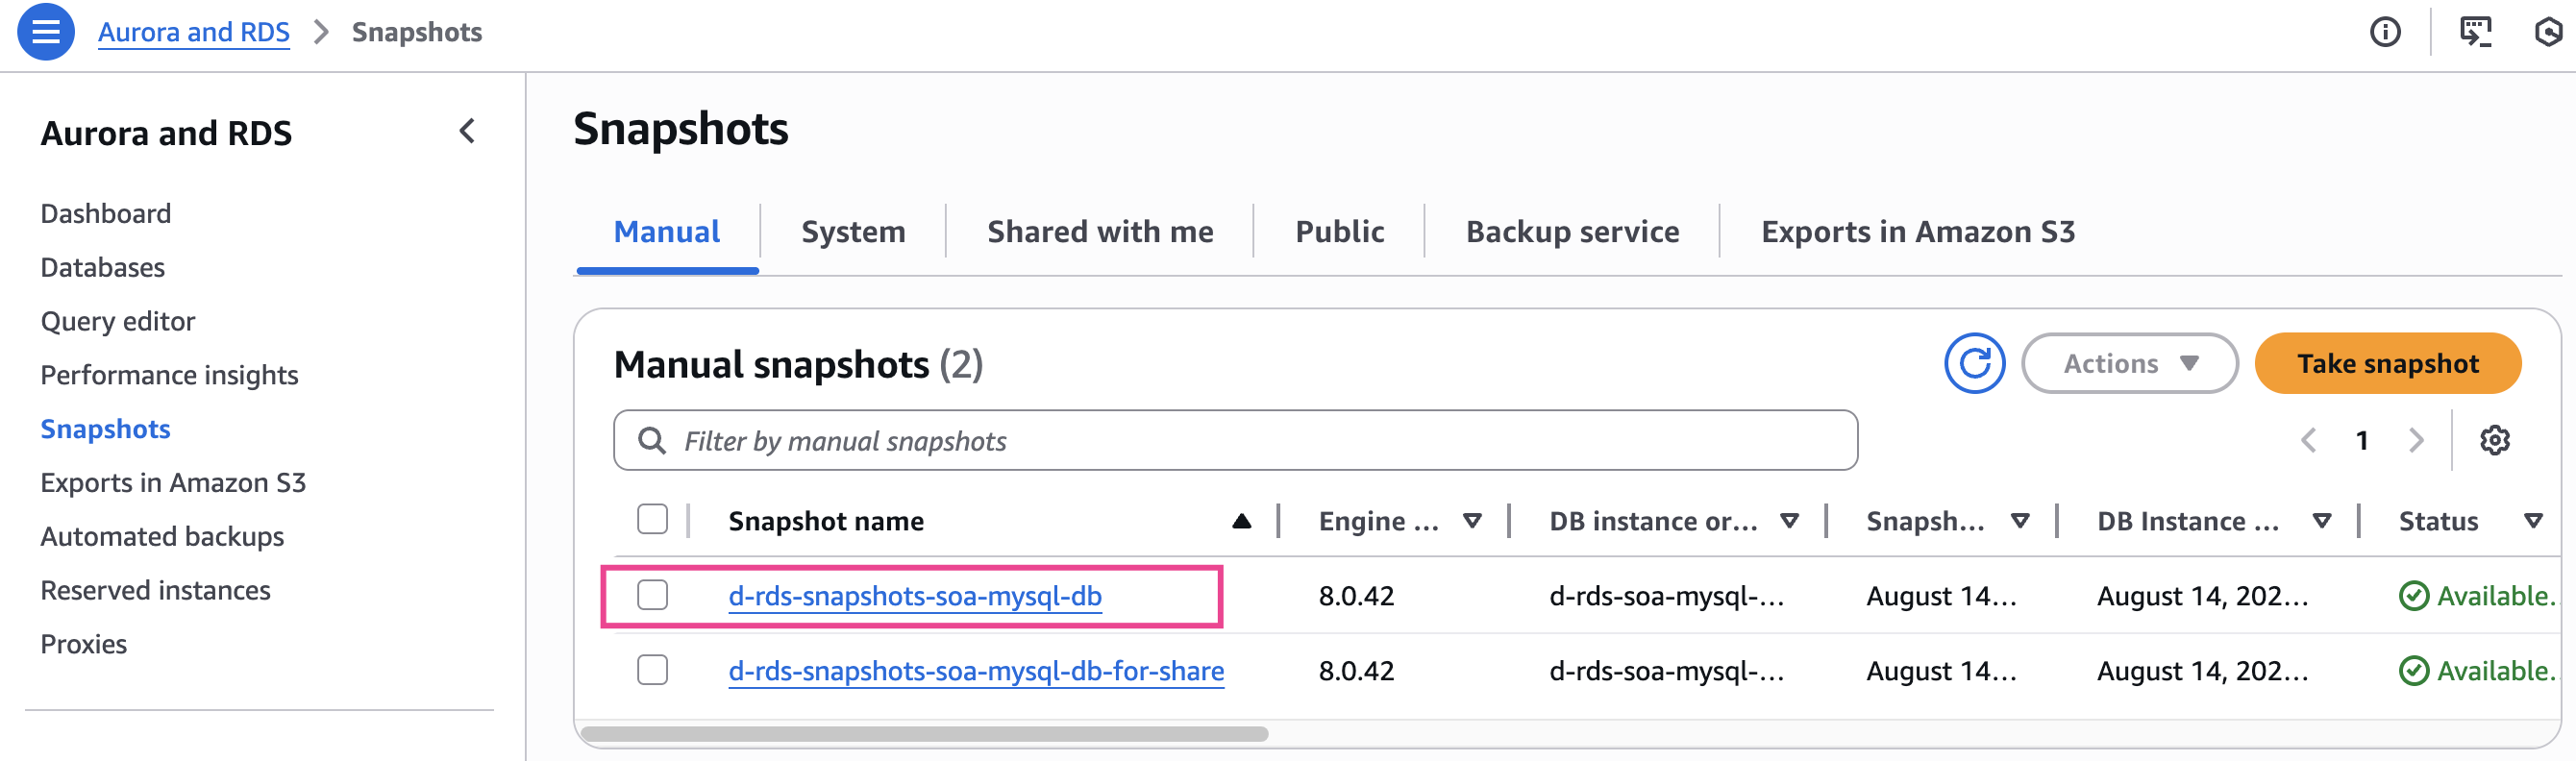
Task: Open the d-rds-snapshots-soa-mysql-db-for-share snapshot link
Action: coord(975,671)
